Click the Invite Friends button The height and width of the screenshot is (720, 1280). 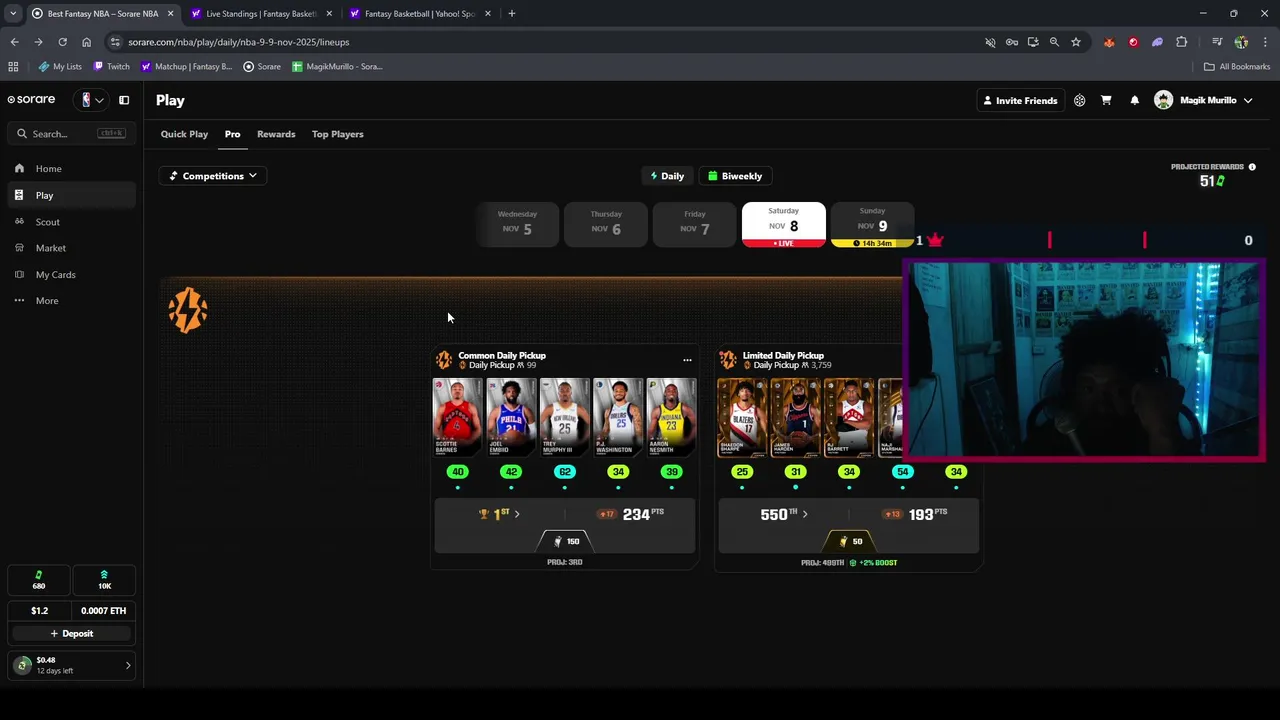point(1020,100)
